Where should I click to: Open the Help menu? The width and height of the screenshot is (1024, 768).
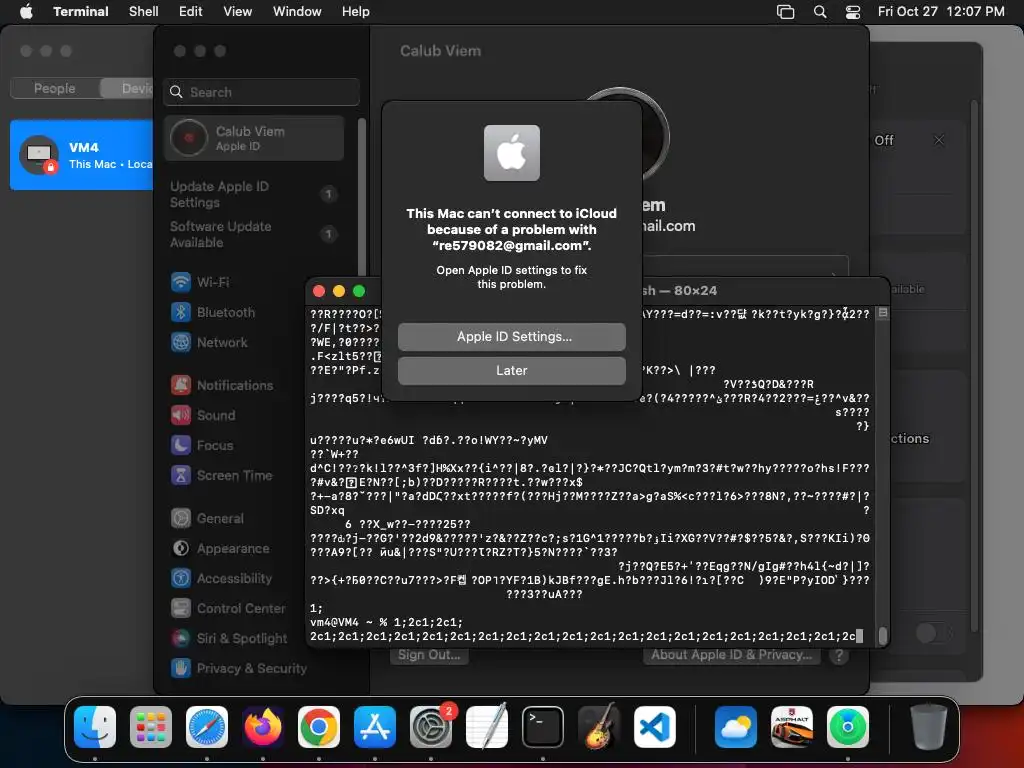[x=356, y=11]
